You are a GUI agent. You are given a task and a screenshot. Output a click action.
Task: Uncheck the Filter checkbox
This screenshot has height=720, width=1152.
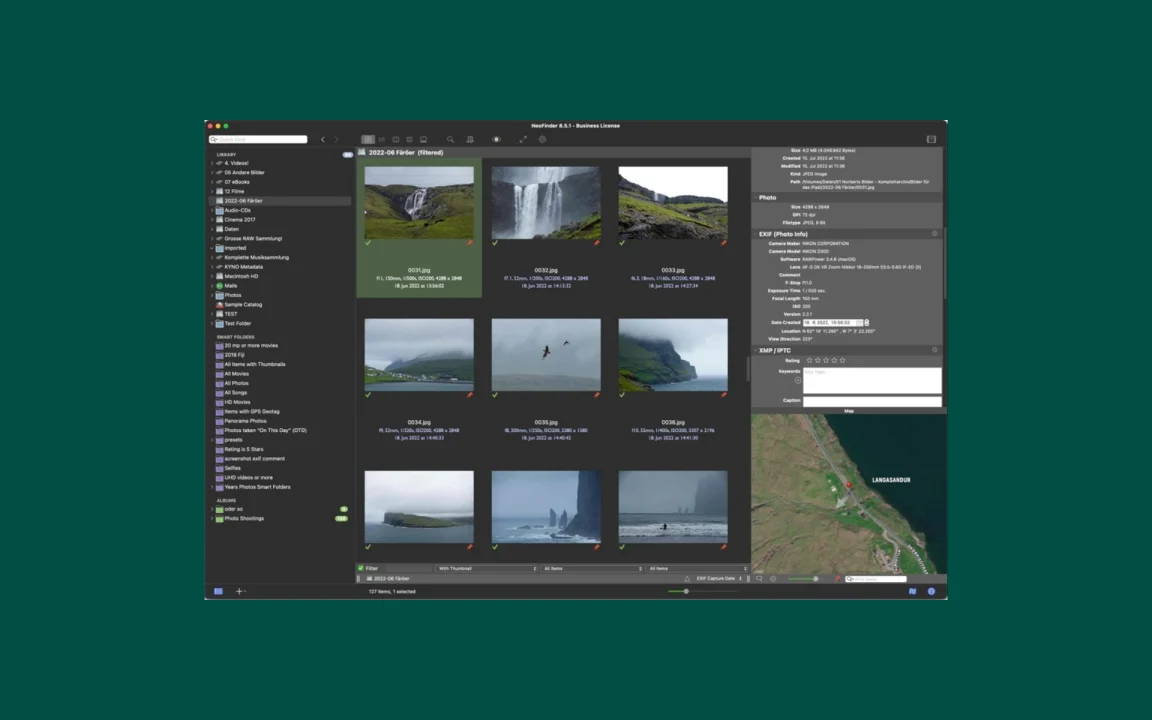pos(361,569)
